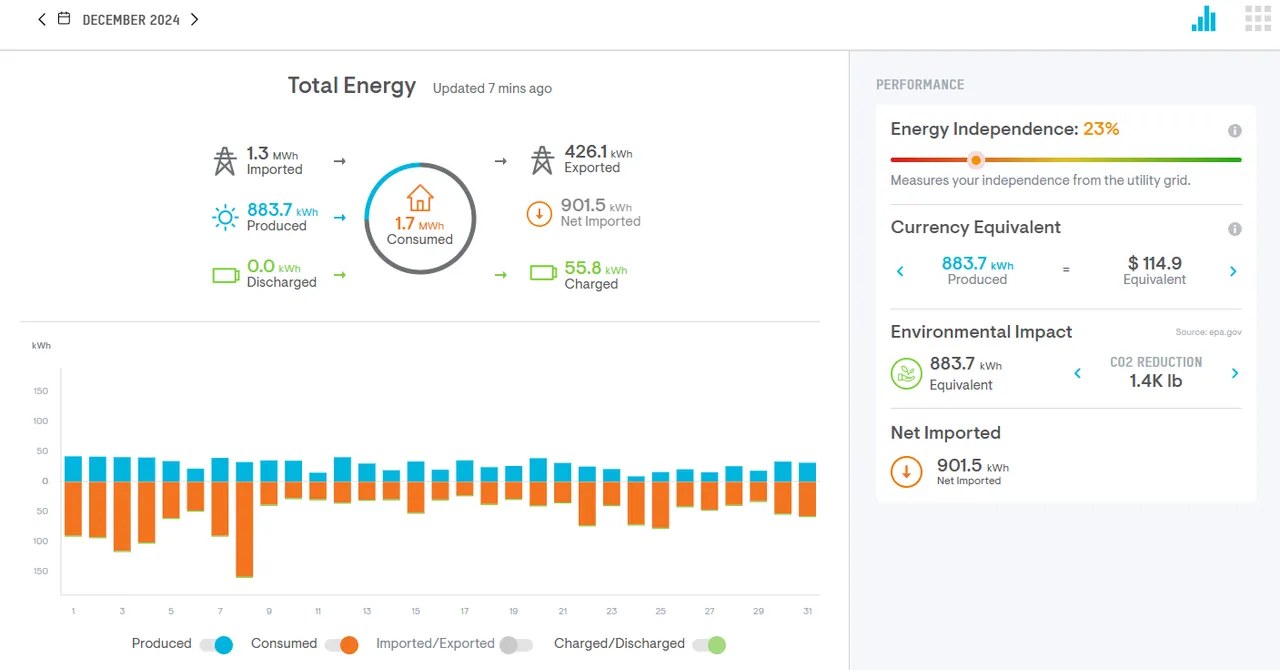This screenshot has height=670, width=1280.
Task: Click the $ 114.9 Equivalent value
Action: pos(1154,263)
